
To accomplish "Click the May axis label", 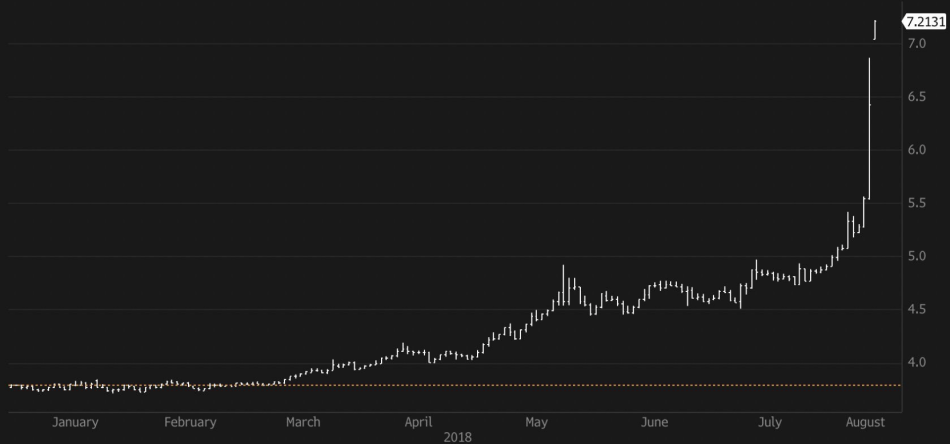I will click(x=536, y=422).
